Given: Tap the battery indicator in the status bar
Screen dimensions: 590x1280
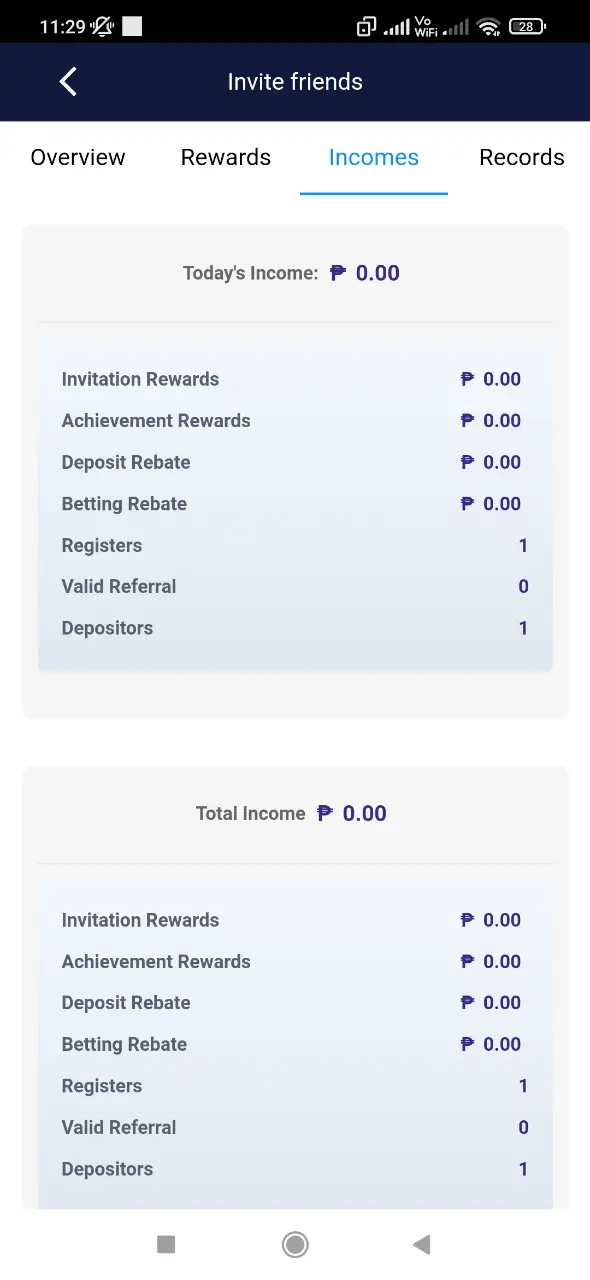Looking at the screenshot, I should coord(527,27).
